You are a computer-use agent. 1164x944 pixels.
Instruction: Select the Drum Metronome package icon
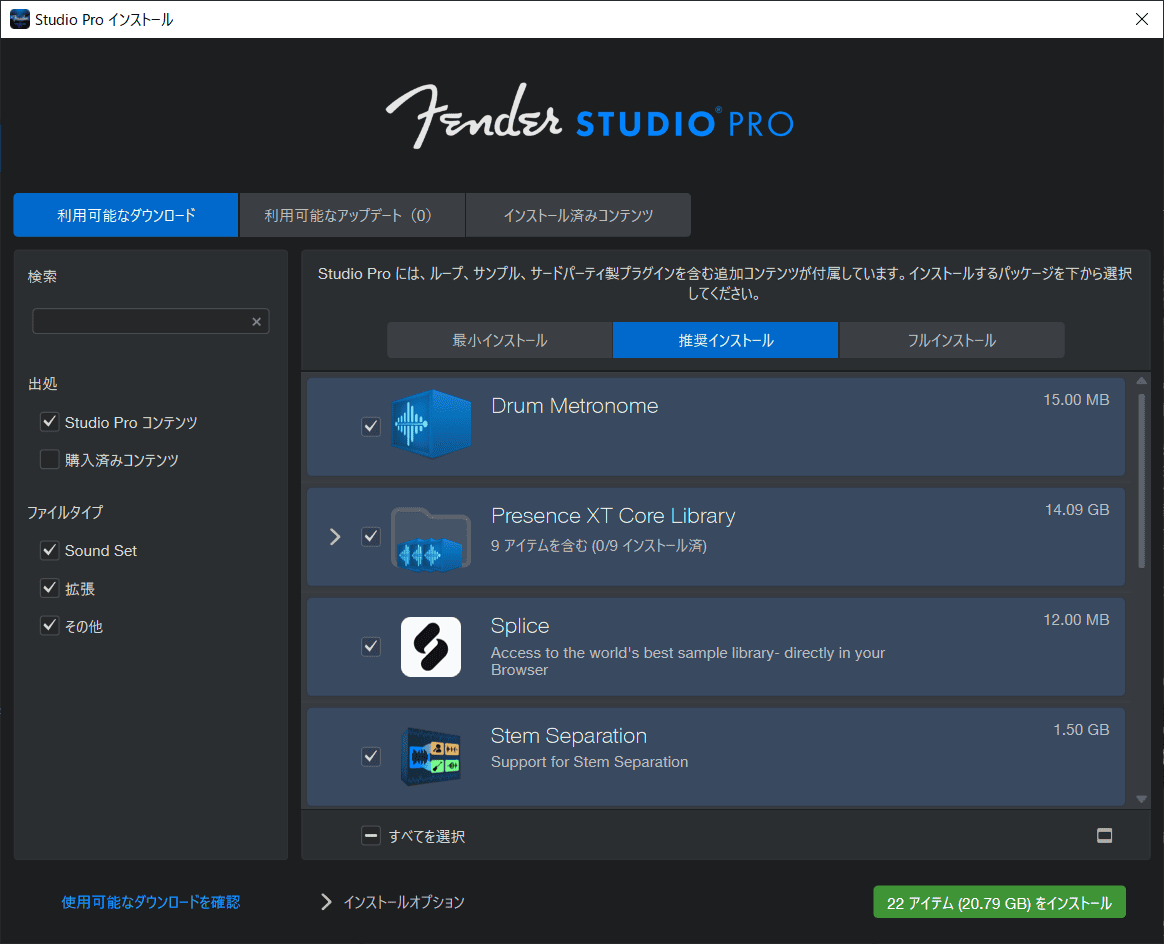[x=431, y=426]
